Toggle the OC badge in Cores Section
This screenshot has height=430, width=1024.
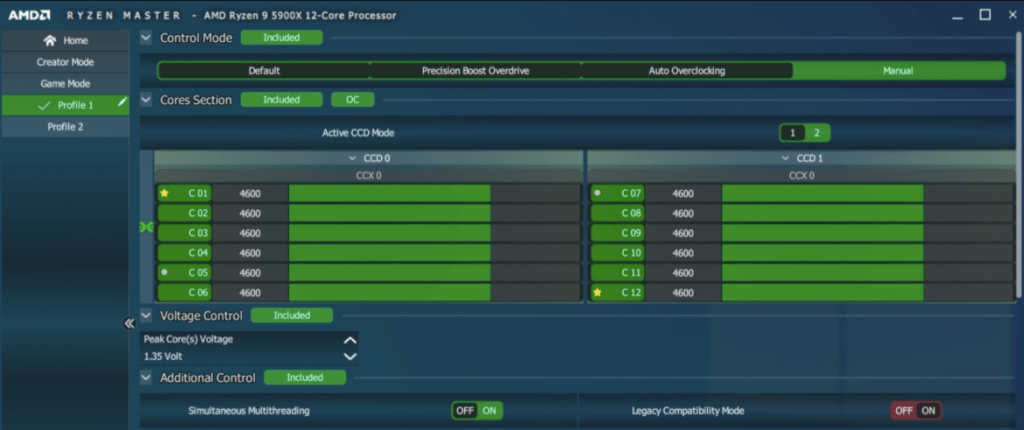tap(353, 99)
